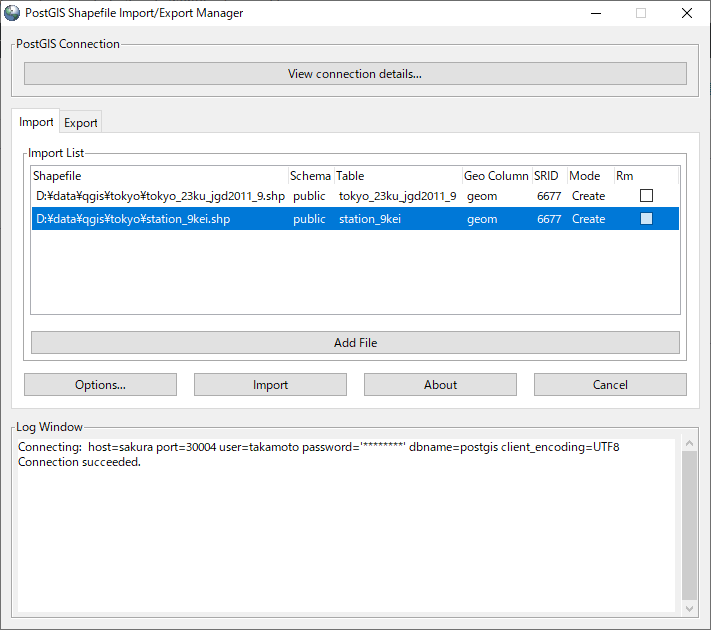Click Table cell tokyo_23ku_jgd2011_9
Image resolution: width=711 pixels, height=630 pixels.
pos(398,196)
